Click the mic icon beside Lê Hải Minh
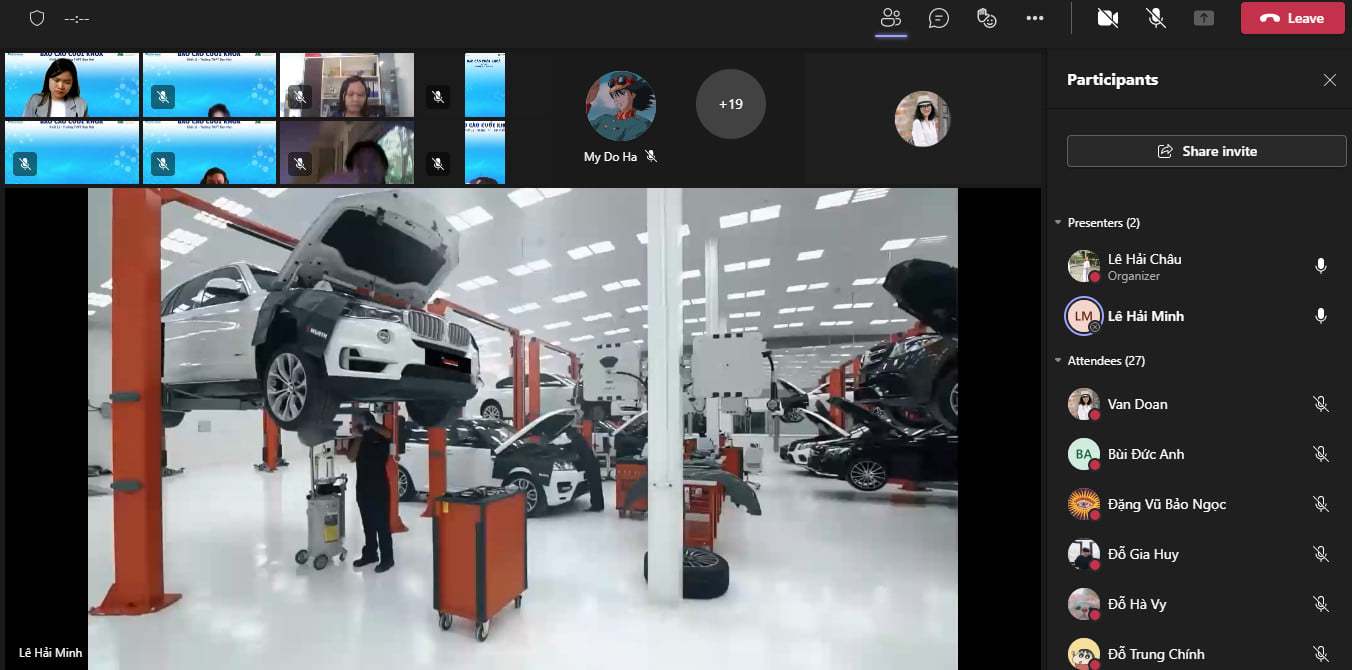1352x670 pixels. (1320, 316)
